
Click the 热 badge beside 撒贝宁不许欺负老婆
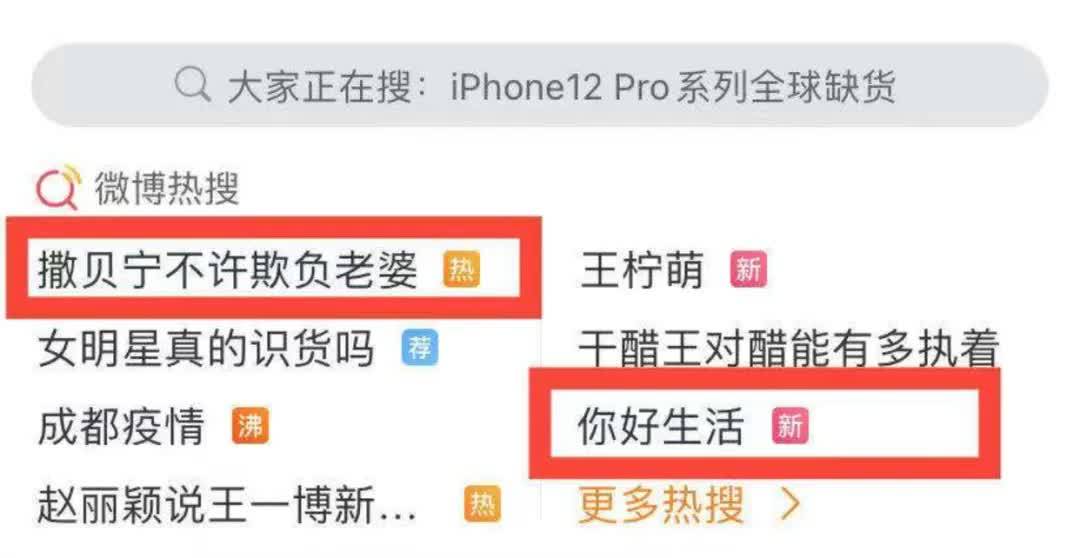click(x=461, y=269)
